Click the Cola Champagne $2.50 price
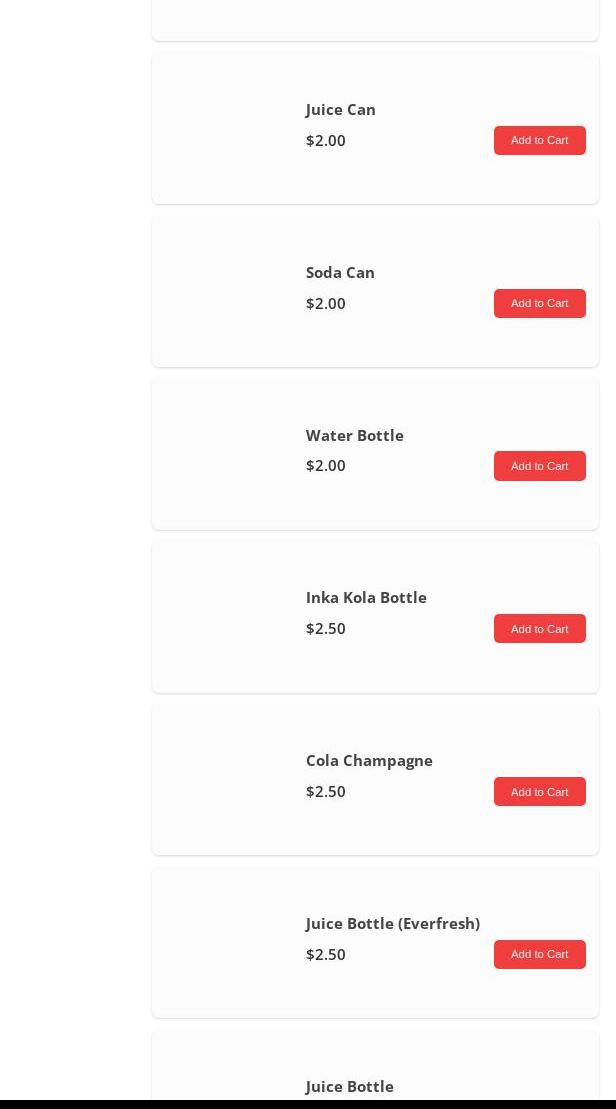Viewport: 616px width, 1109px height. click(325, 791)
